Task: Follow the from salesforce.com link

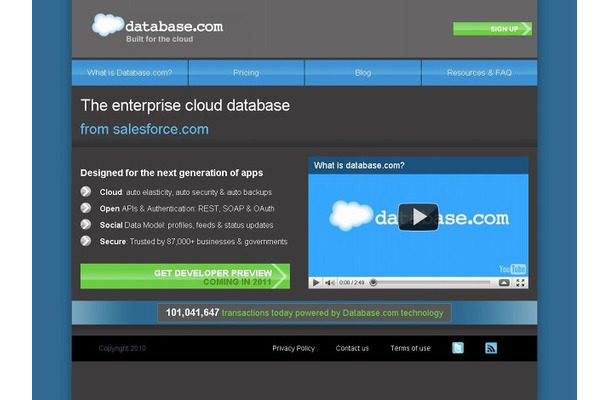Action: [144, 129]
